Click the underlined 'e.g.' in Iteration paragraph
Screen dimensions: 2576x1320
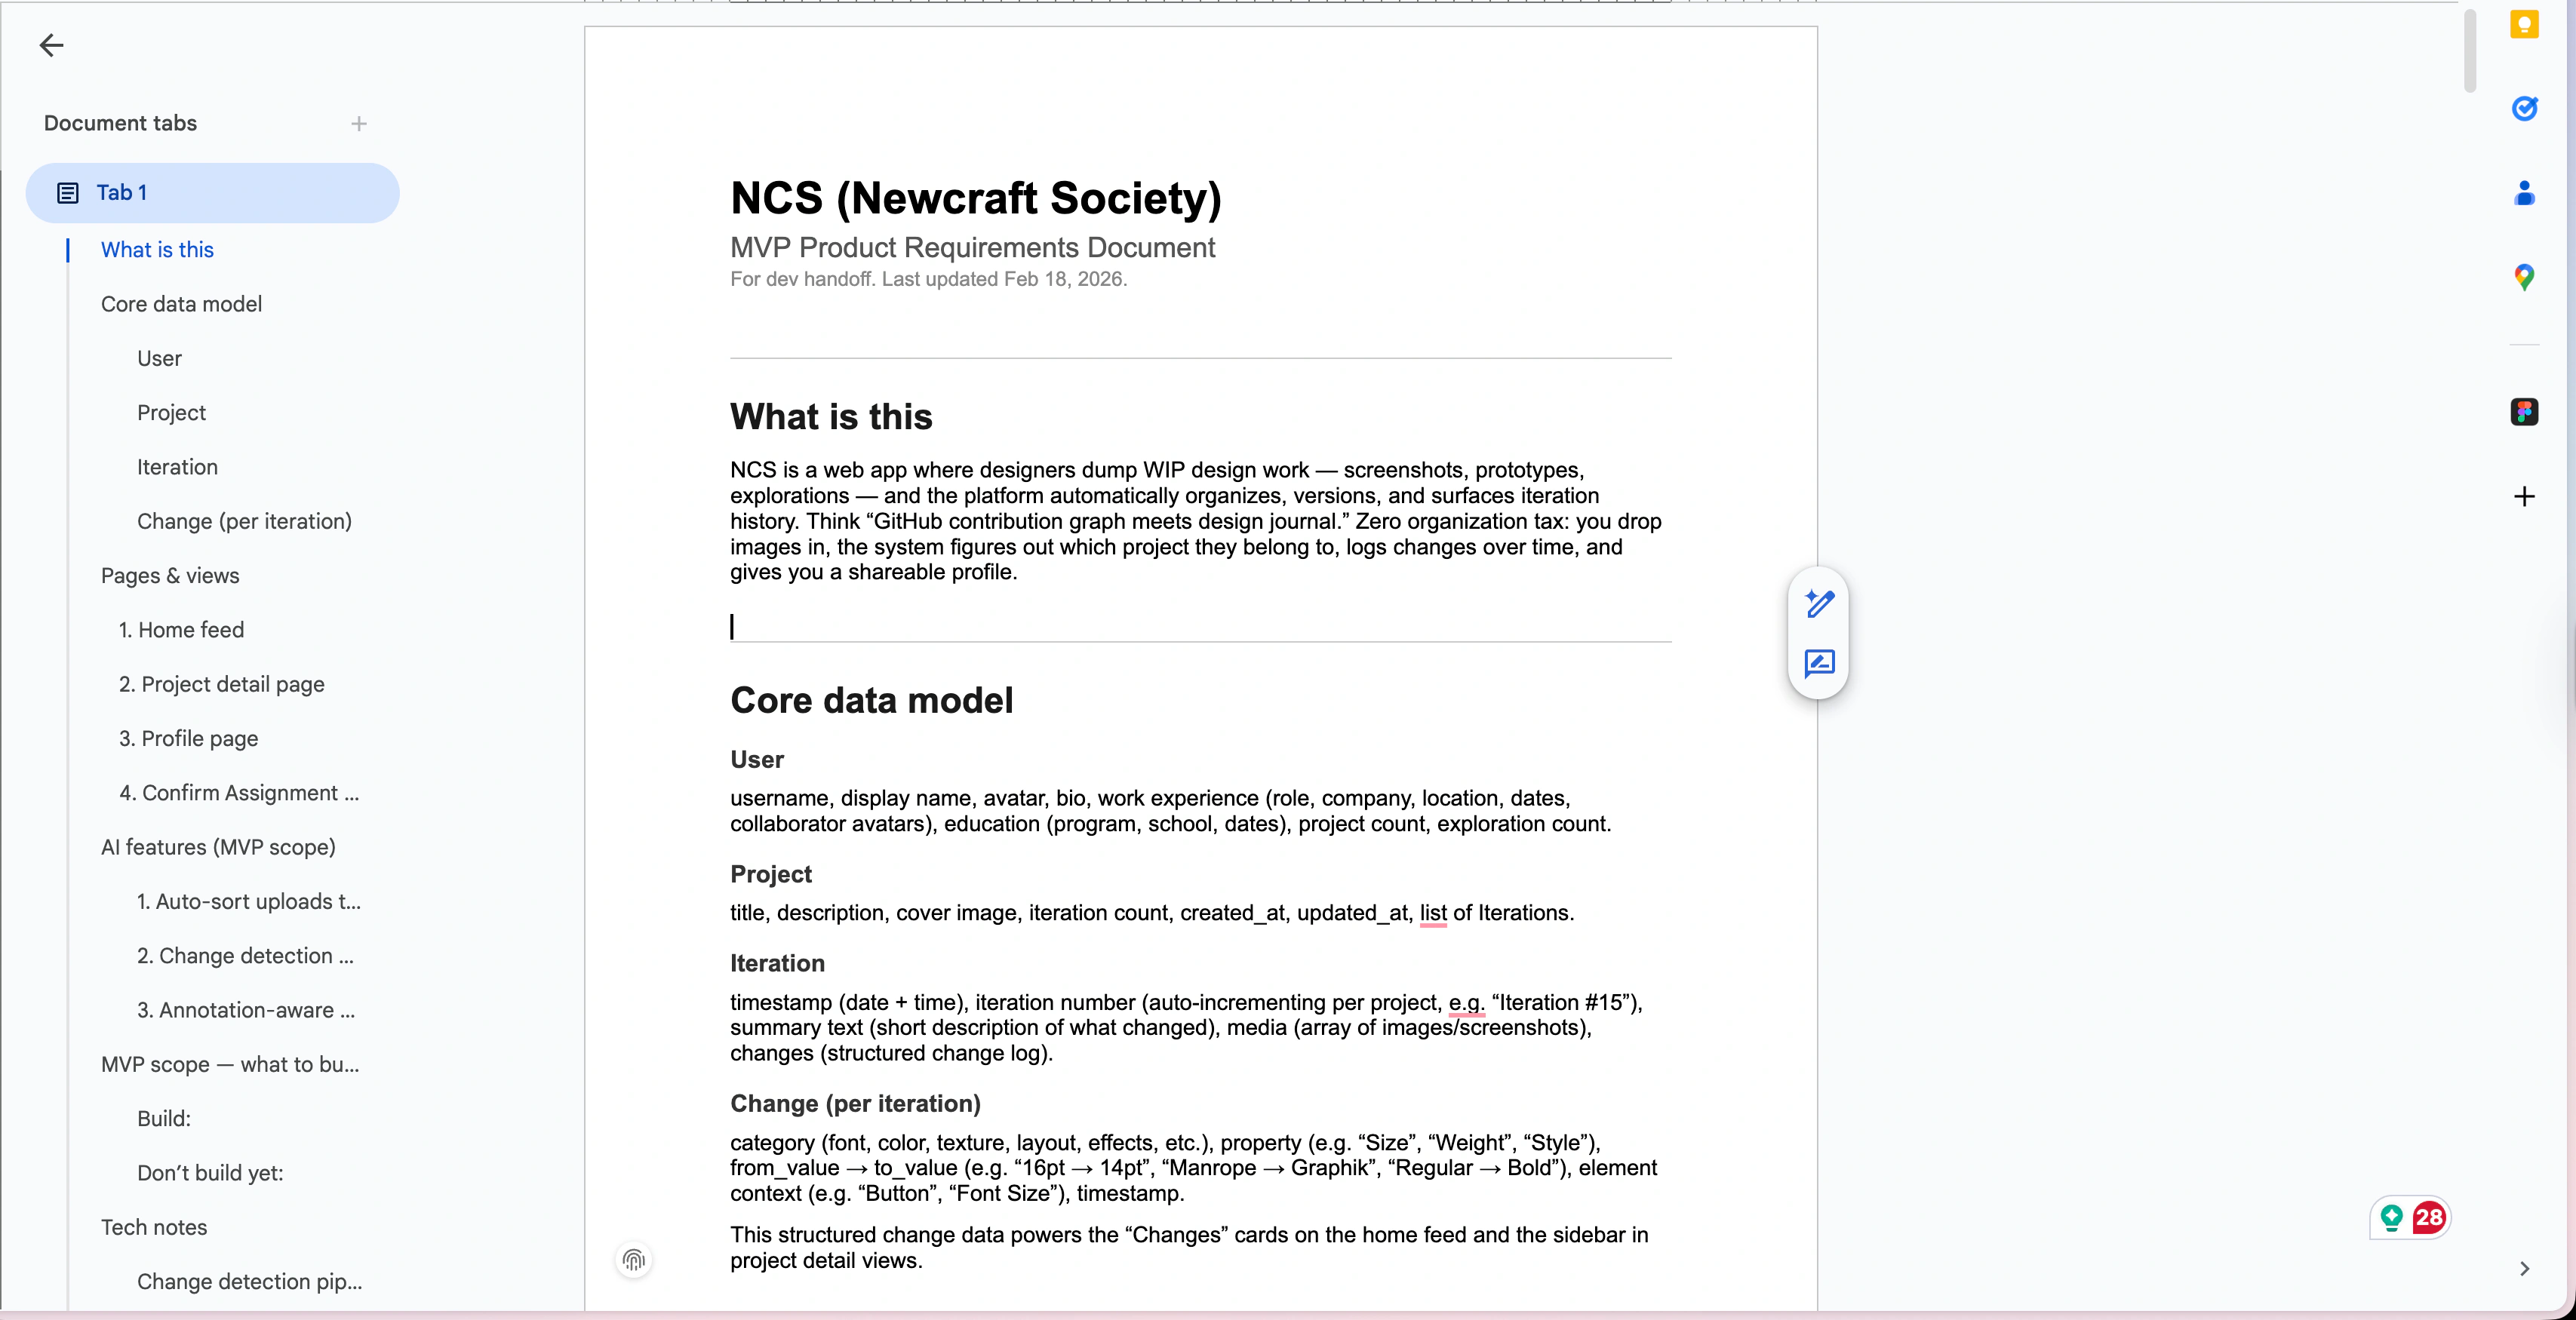coord(1467,1002)
